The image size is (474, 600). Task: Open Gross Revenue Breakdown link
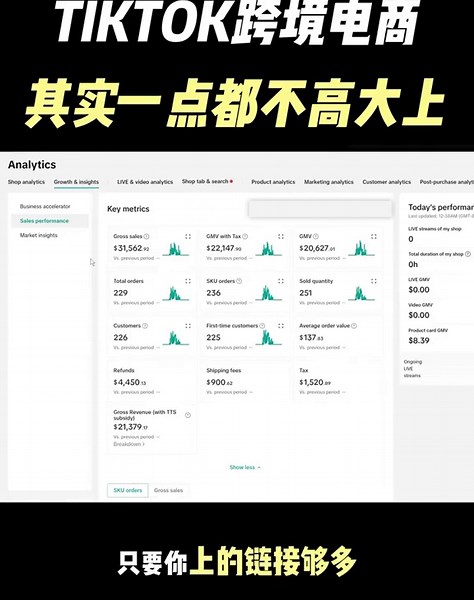click(129, 444)
